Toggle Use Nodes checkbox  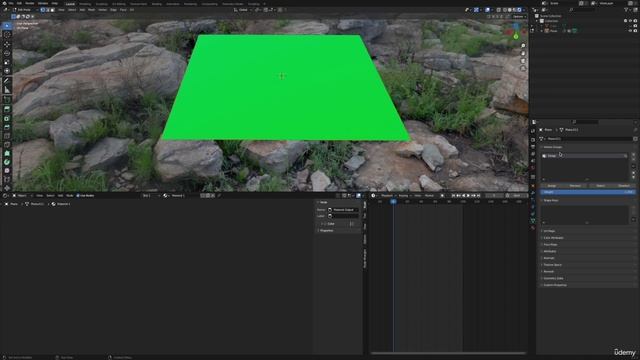point(78,196)
